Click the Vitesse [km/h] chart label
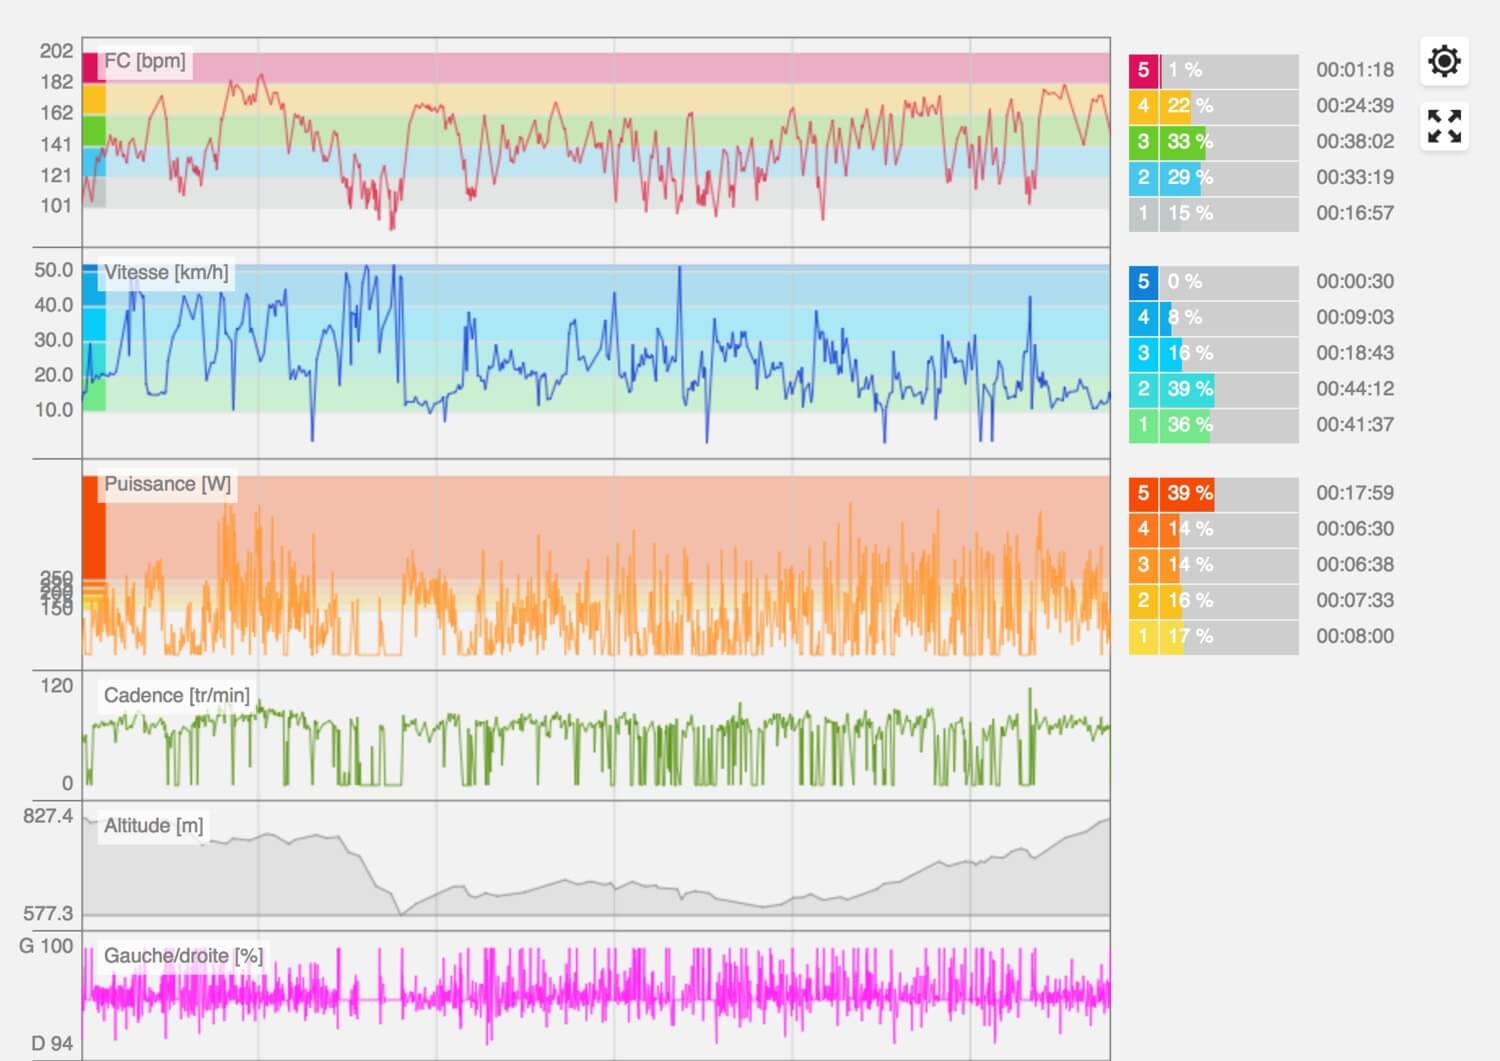 point(166,273)
